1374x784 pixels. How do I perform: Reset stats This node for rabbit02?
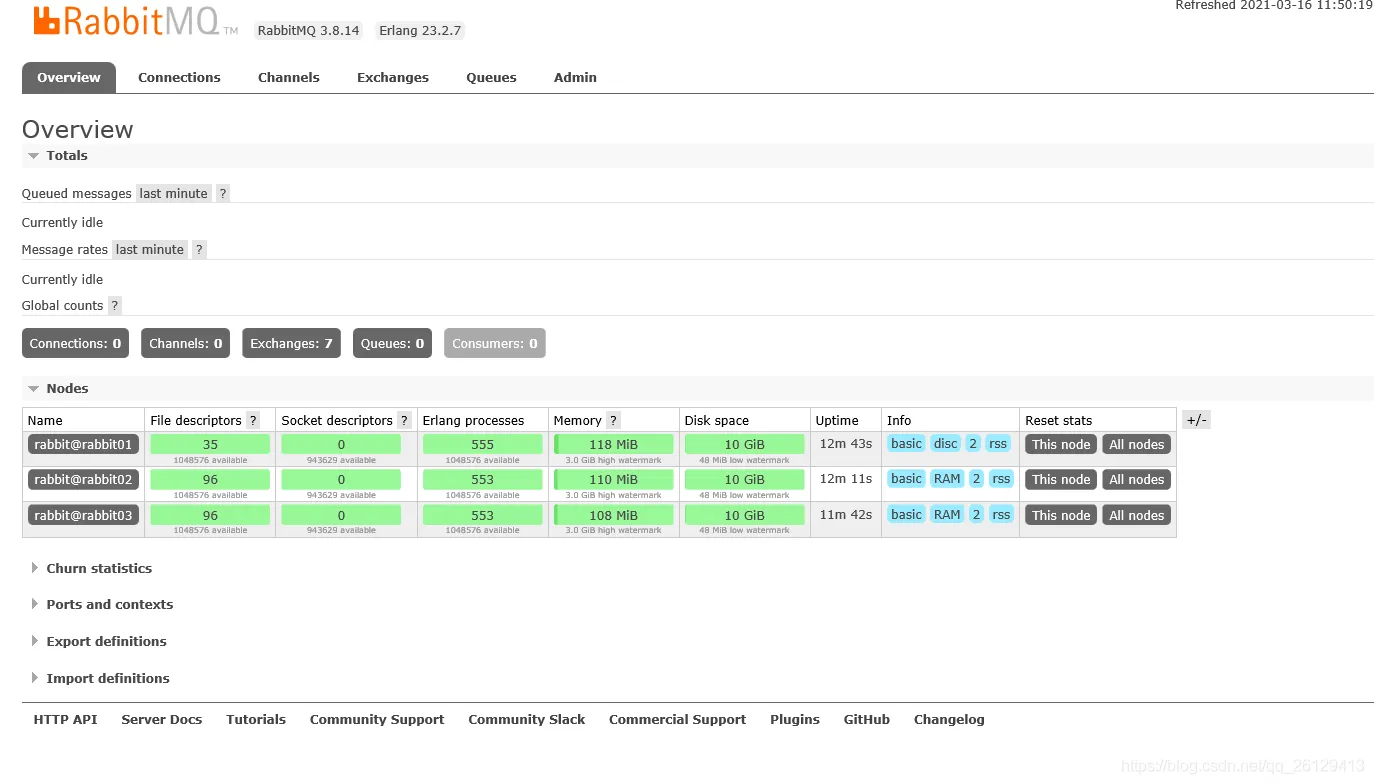1061,479
